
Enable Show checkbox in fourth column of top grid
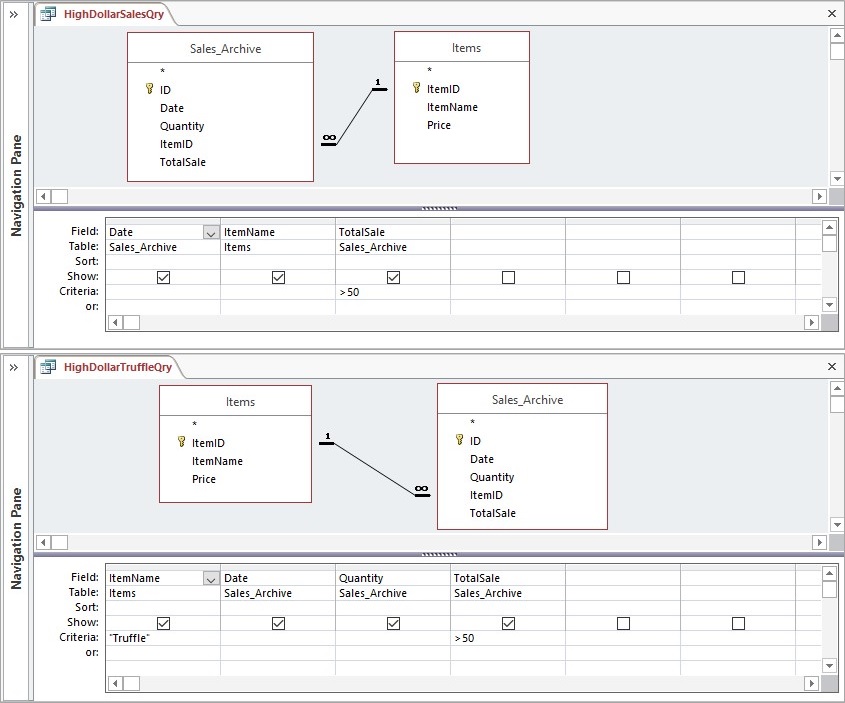click(x=508, y=277)
